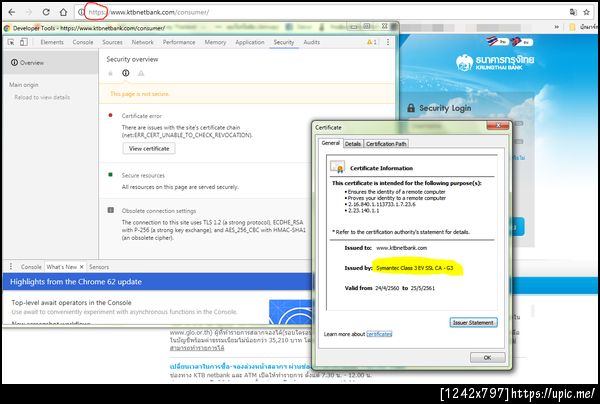Screen dimensions: 600x404
Task: Click OK in the Certificate dialog
Action: pyautogui.click(x=487, y=358)
